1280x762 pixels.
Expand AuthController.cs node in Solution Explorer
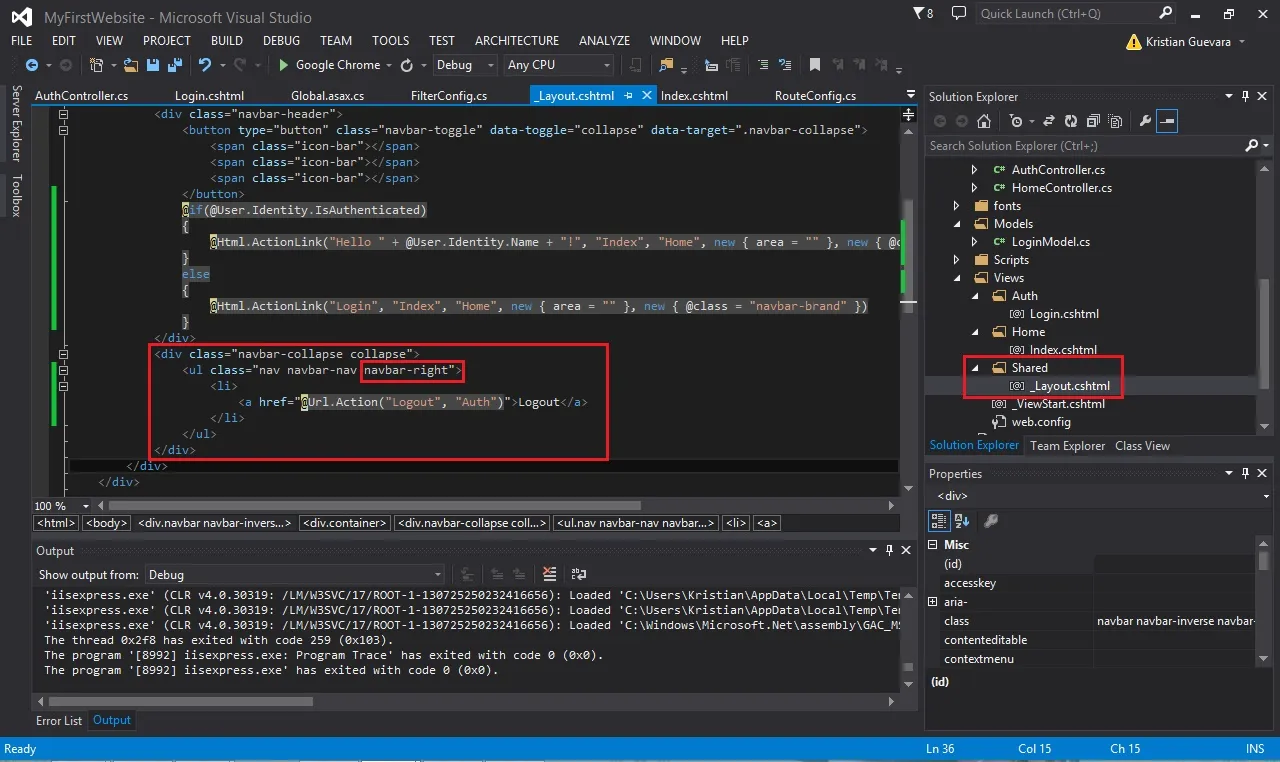975,170
